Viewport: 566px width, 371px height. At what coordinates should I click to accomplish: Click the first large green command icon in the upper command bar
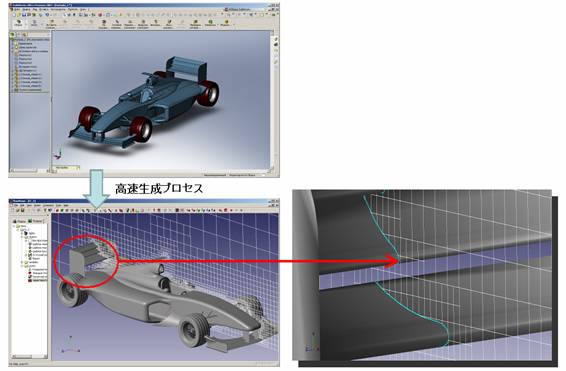(x=19, y=22)
